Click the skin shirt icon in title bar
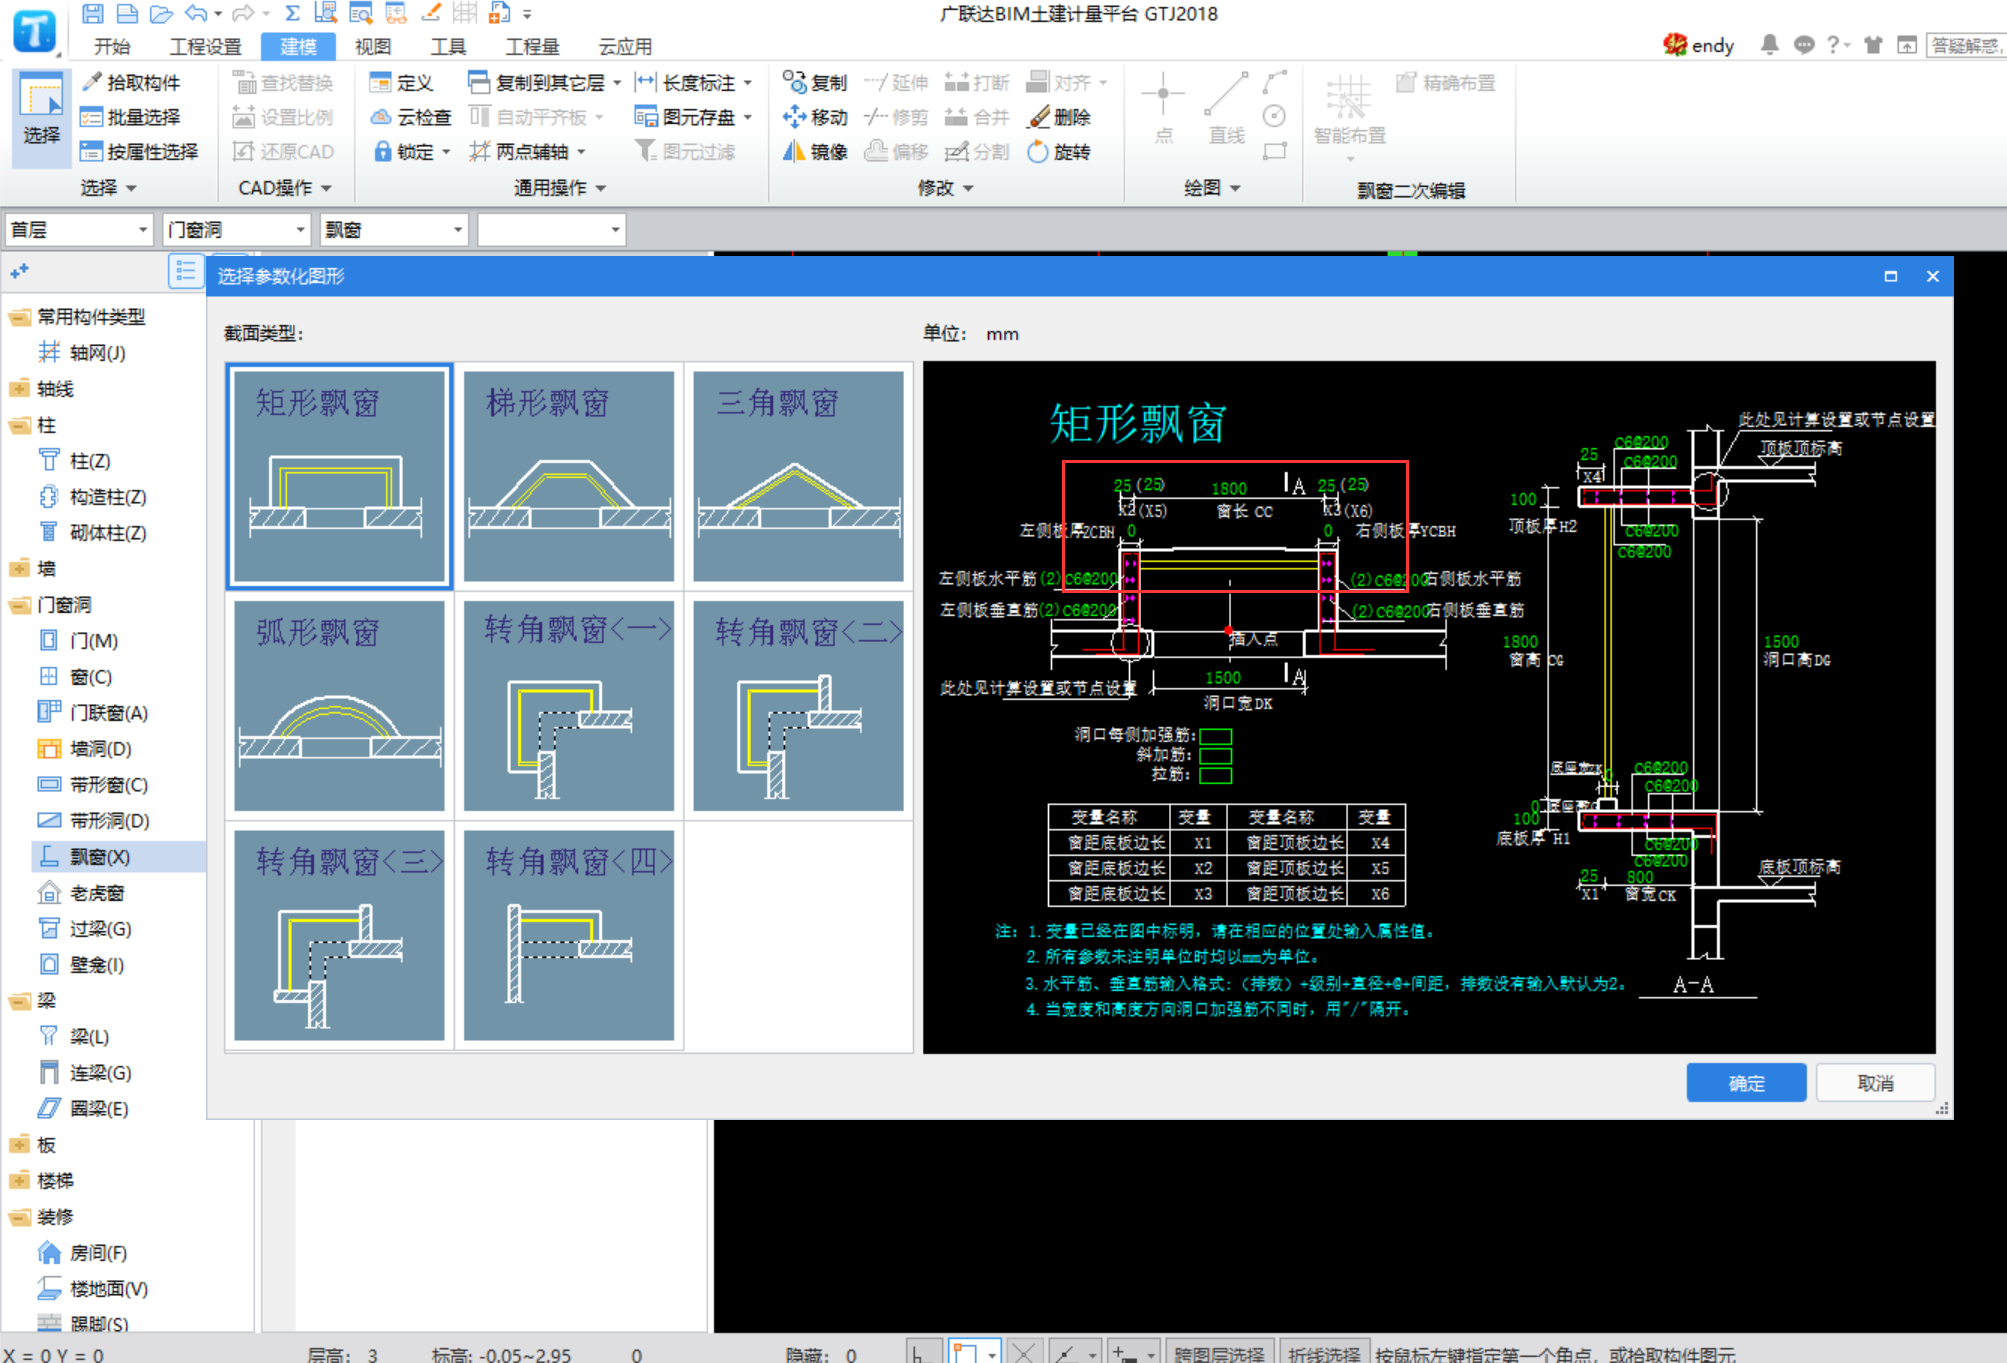Viewport: 2007px width, 1363px height. [1872, 44]
